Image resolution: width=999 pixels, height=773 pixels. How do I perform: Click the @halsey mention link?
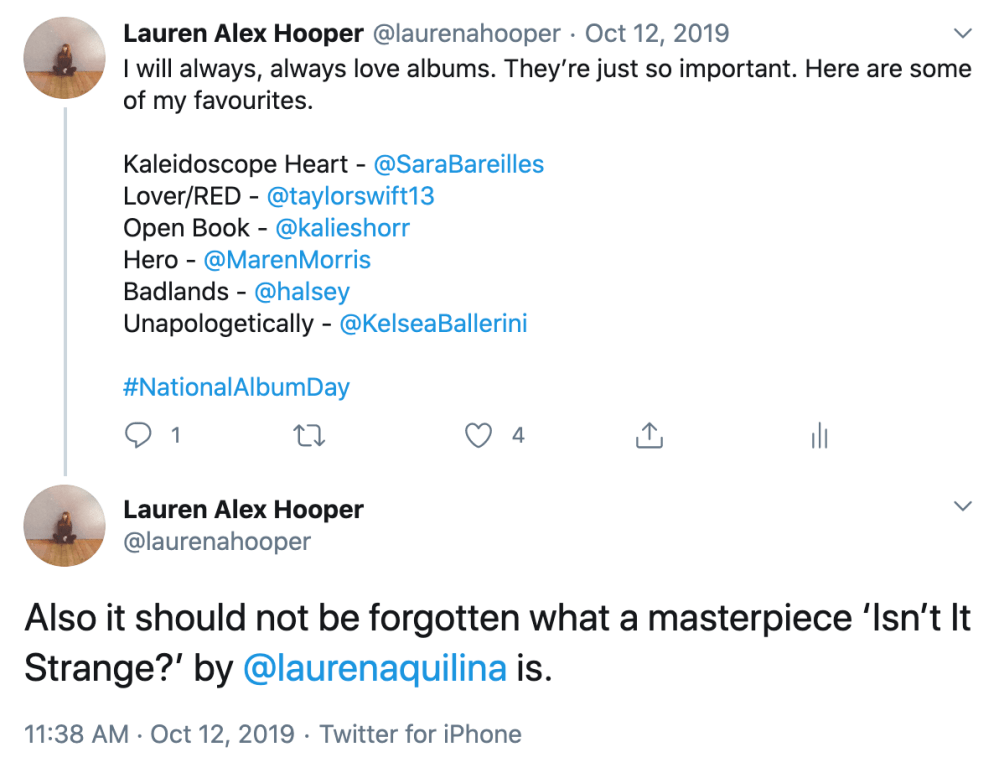click(x=302, y=292)
